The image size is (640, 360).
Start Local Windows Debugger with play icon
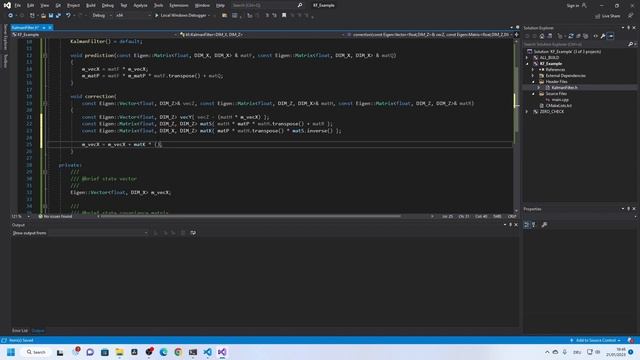tap(156, 16)
